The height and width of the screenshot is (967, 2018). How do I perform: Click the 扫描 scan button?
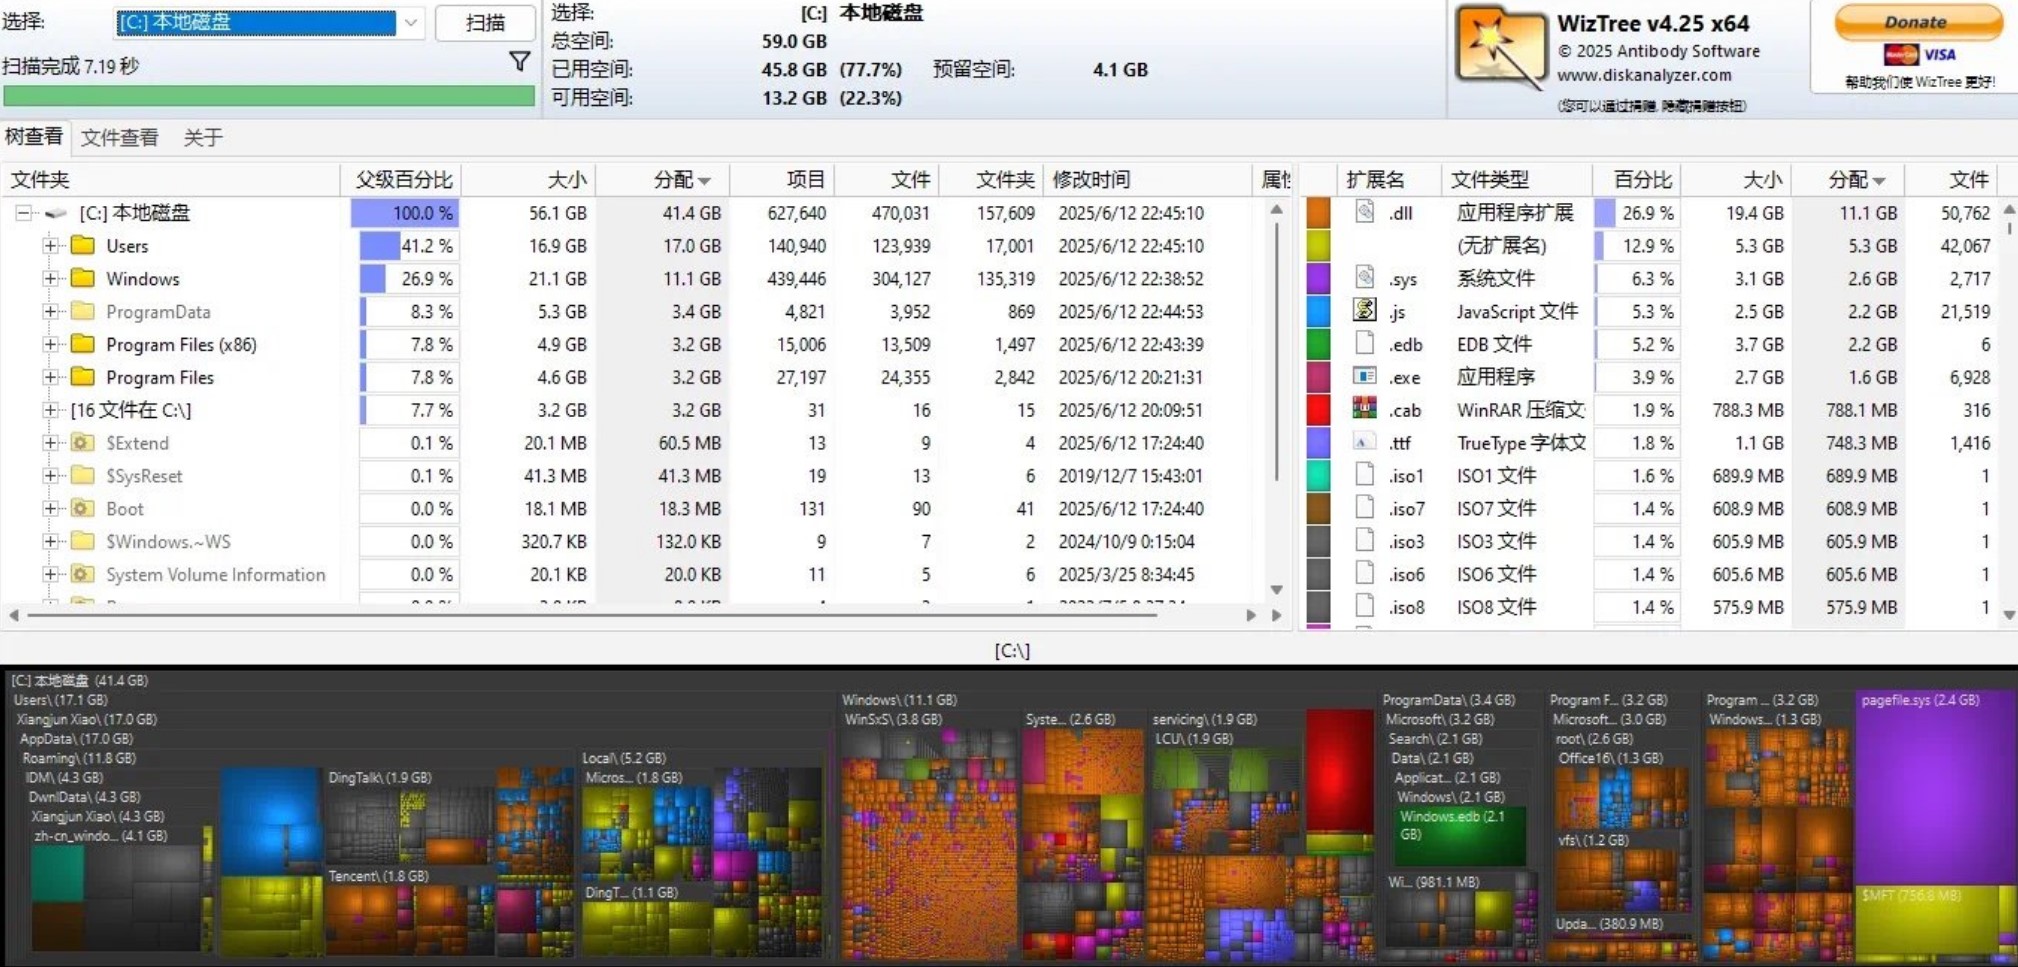[485, 23]
